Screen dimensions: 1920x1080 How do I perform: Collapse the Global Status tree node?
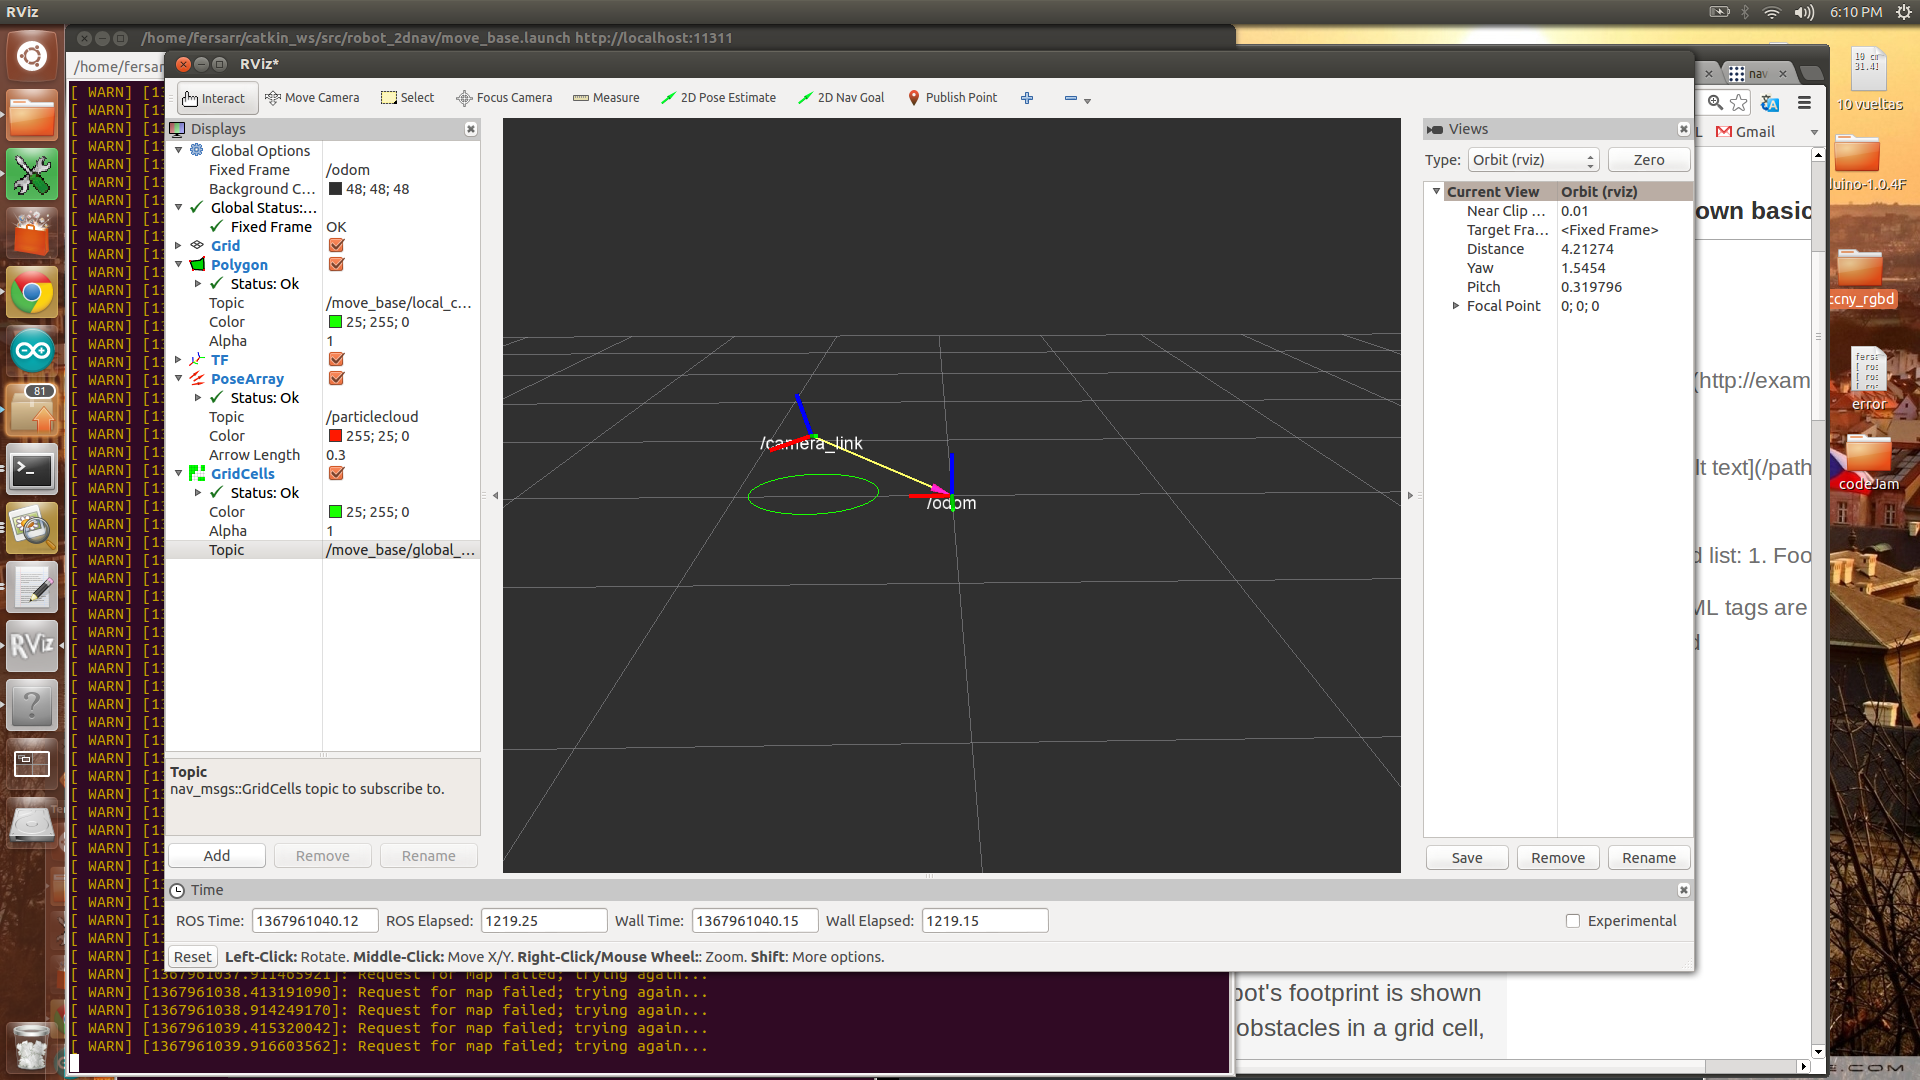pos(179,208)
